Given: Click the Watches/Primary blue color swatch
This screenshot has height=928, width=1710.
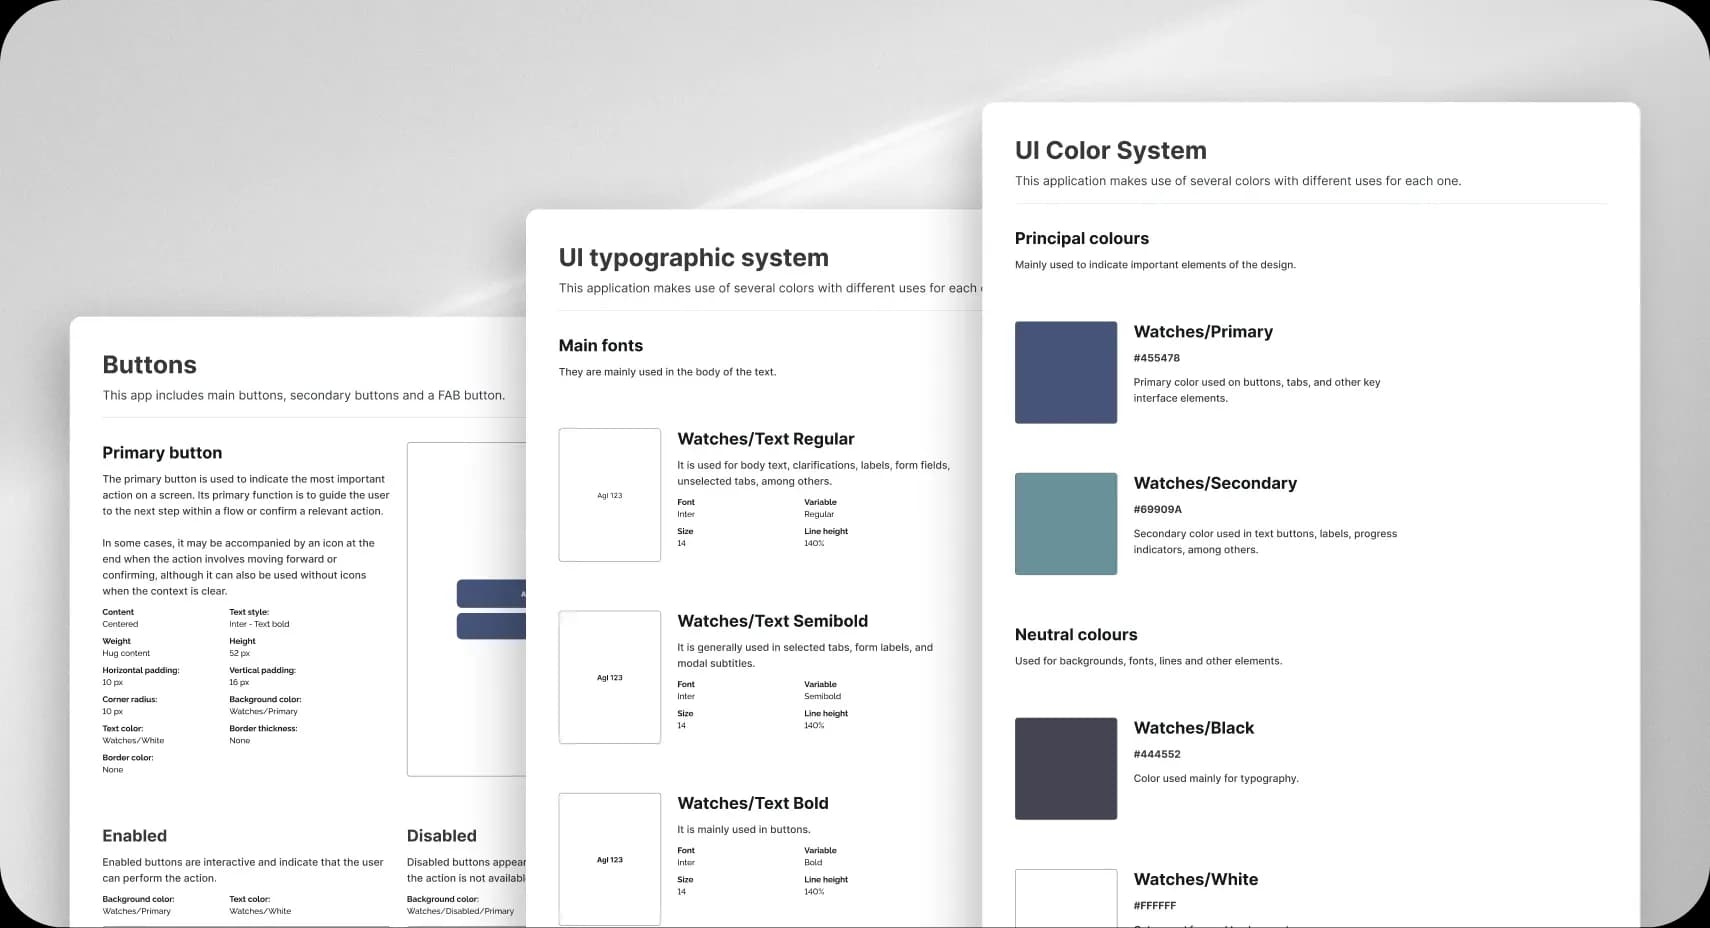Looking at the screenshot, I should pos(1066,372).
